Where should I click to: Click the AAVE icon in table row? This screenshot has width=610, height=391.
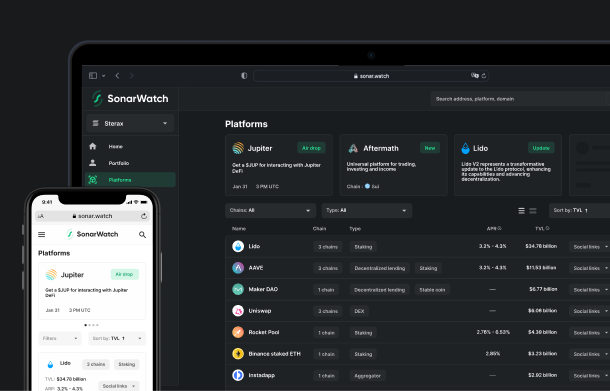[238, 268]
